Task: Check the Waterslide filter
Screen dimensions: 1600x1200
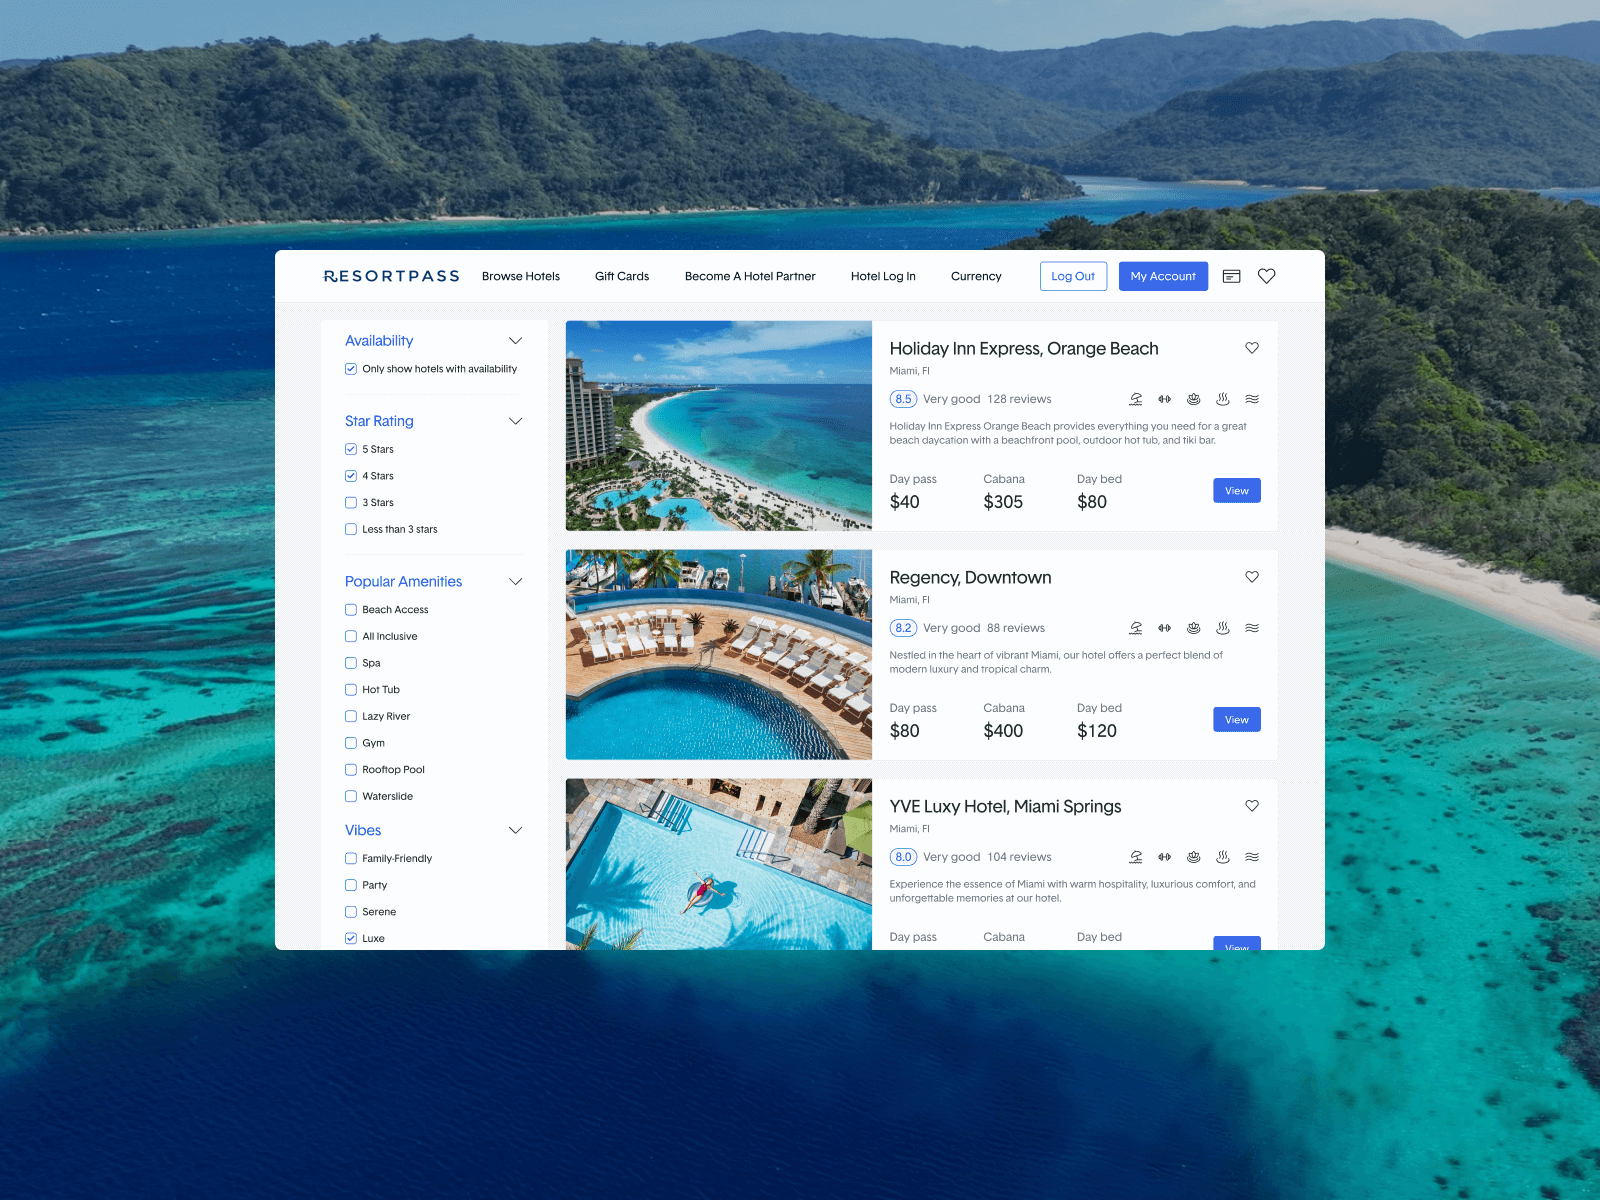Action: 351,796
